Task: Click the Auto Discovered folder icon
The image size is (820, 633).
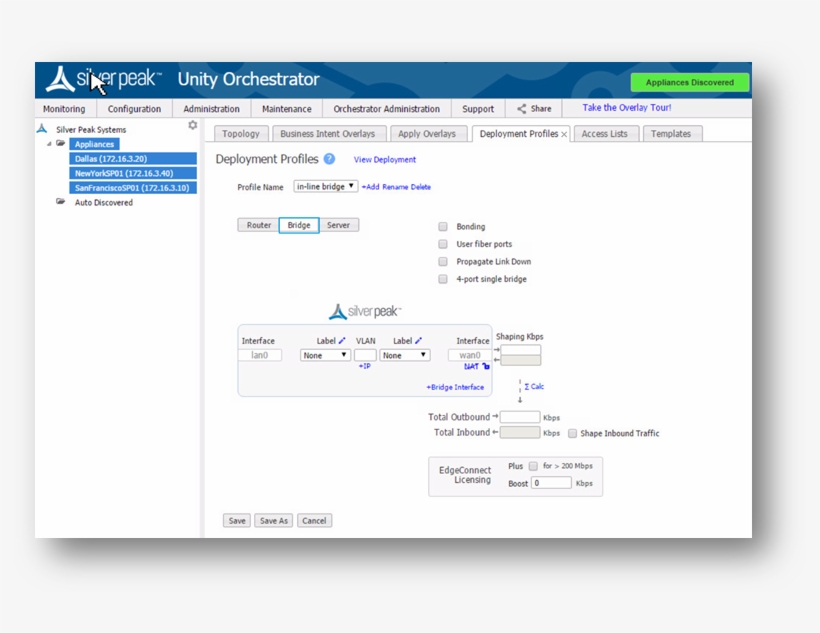Action: click(61, 202)
